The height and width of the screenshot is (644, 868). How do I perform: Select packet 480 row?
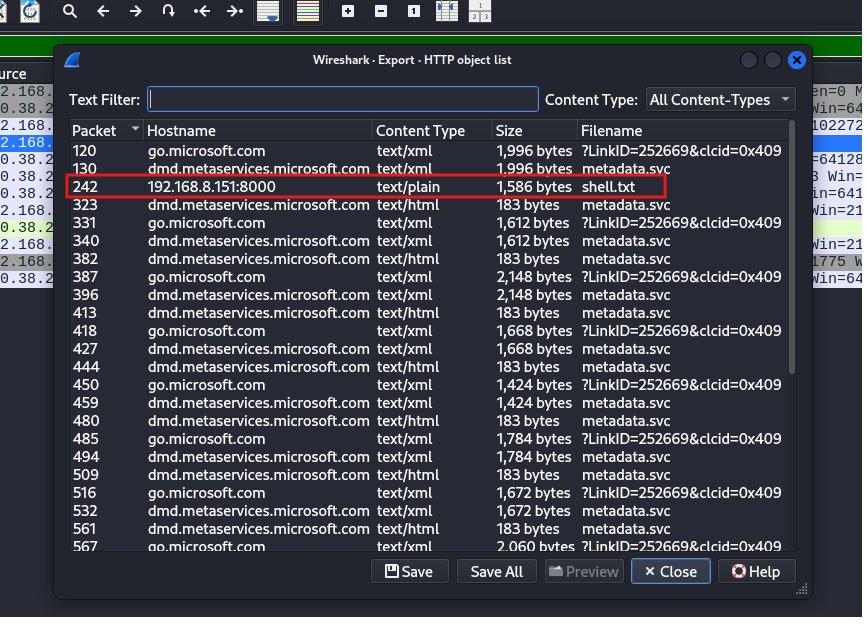point(427,421)
